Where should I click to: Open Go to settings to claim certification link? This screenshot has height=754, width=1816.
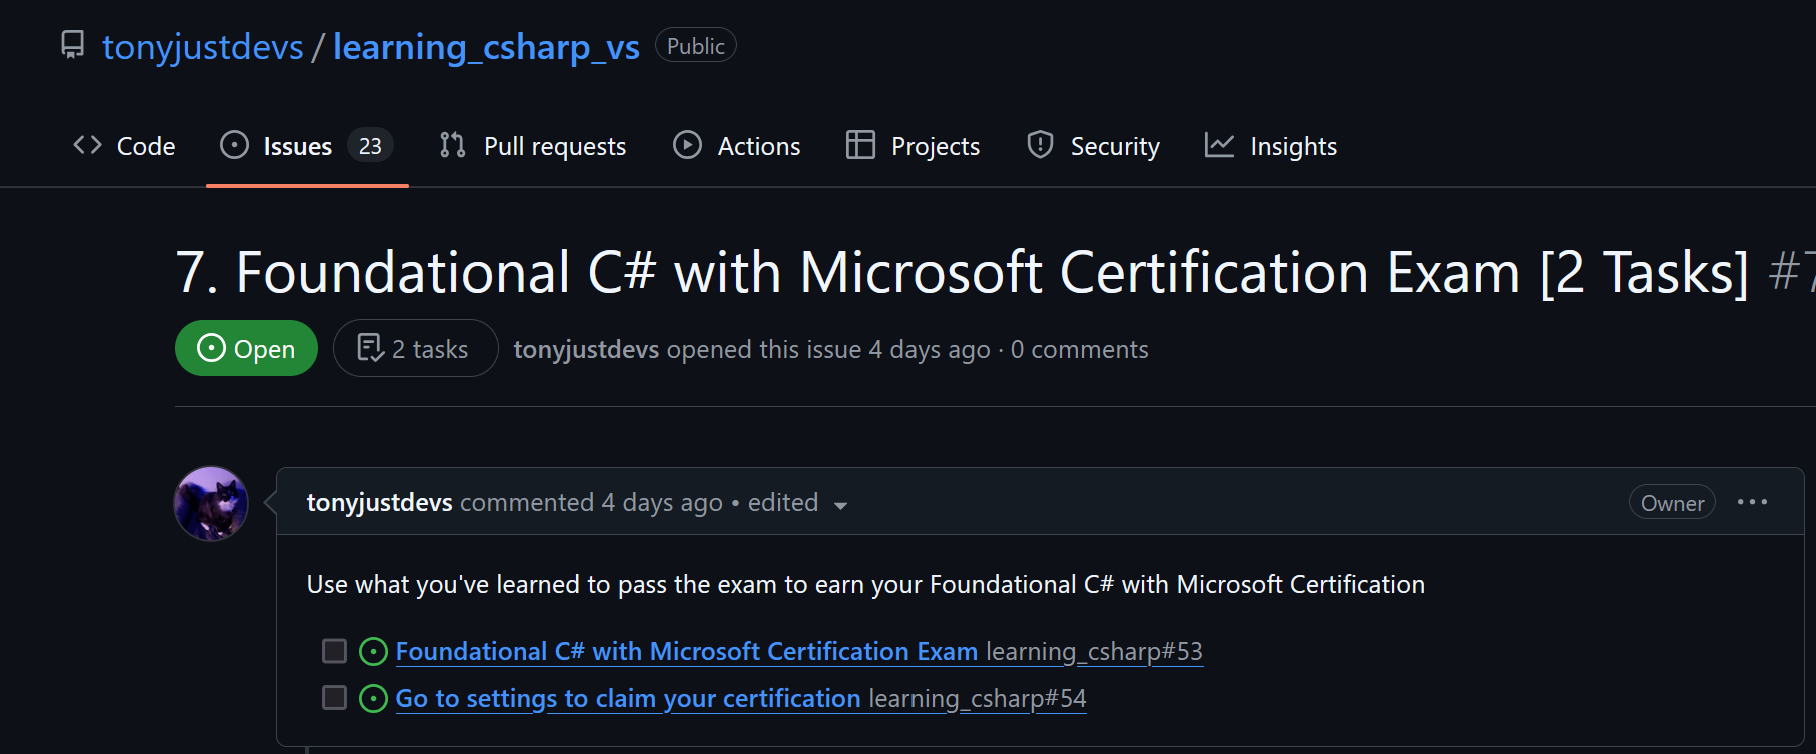point(628,698)
